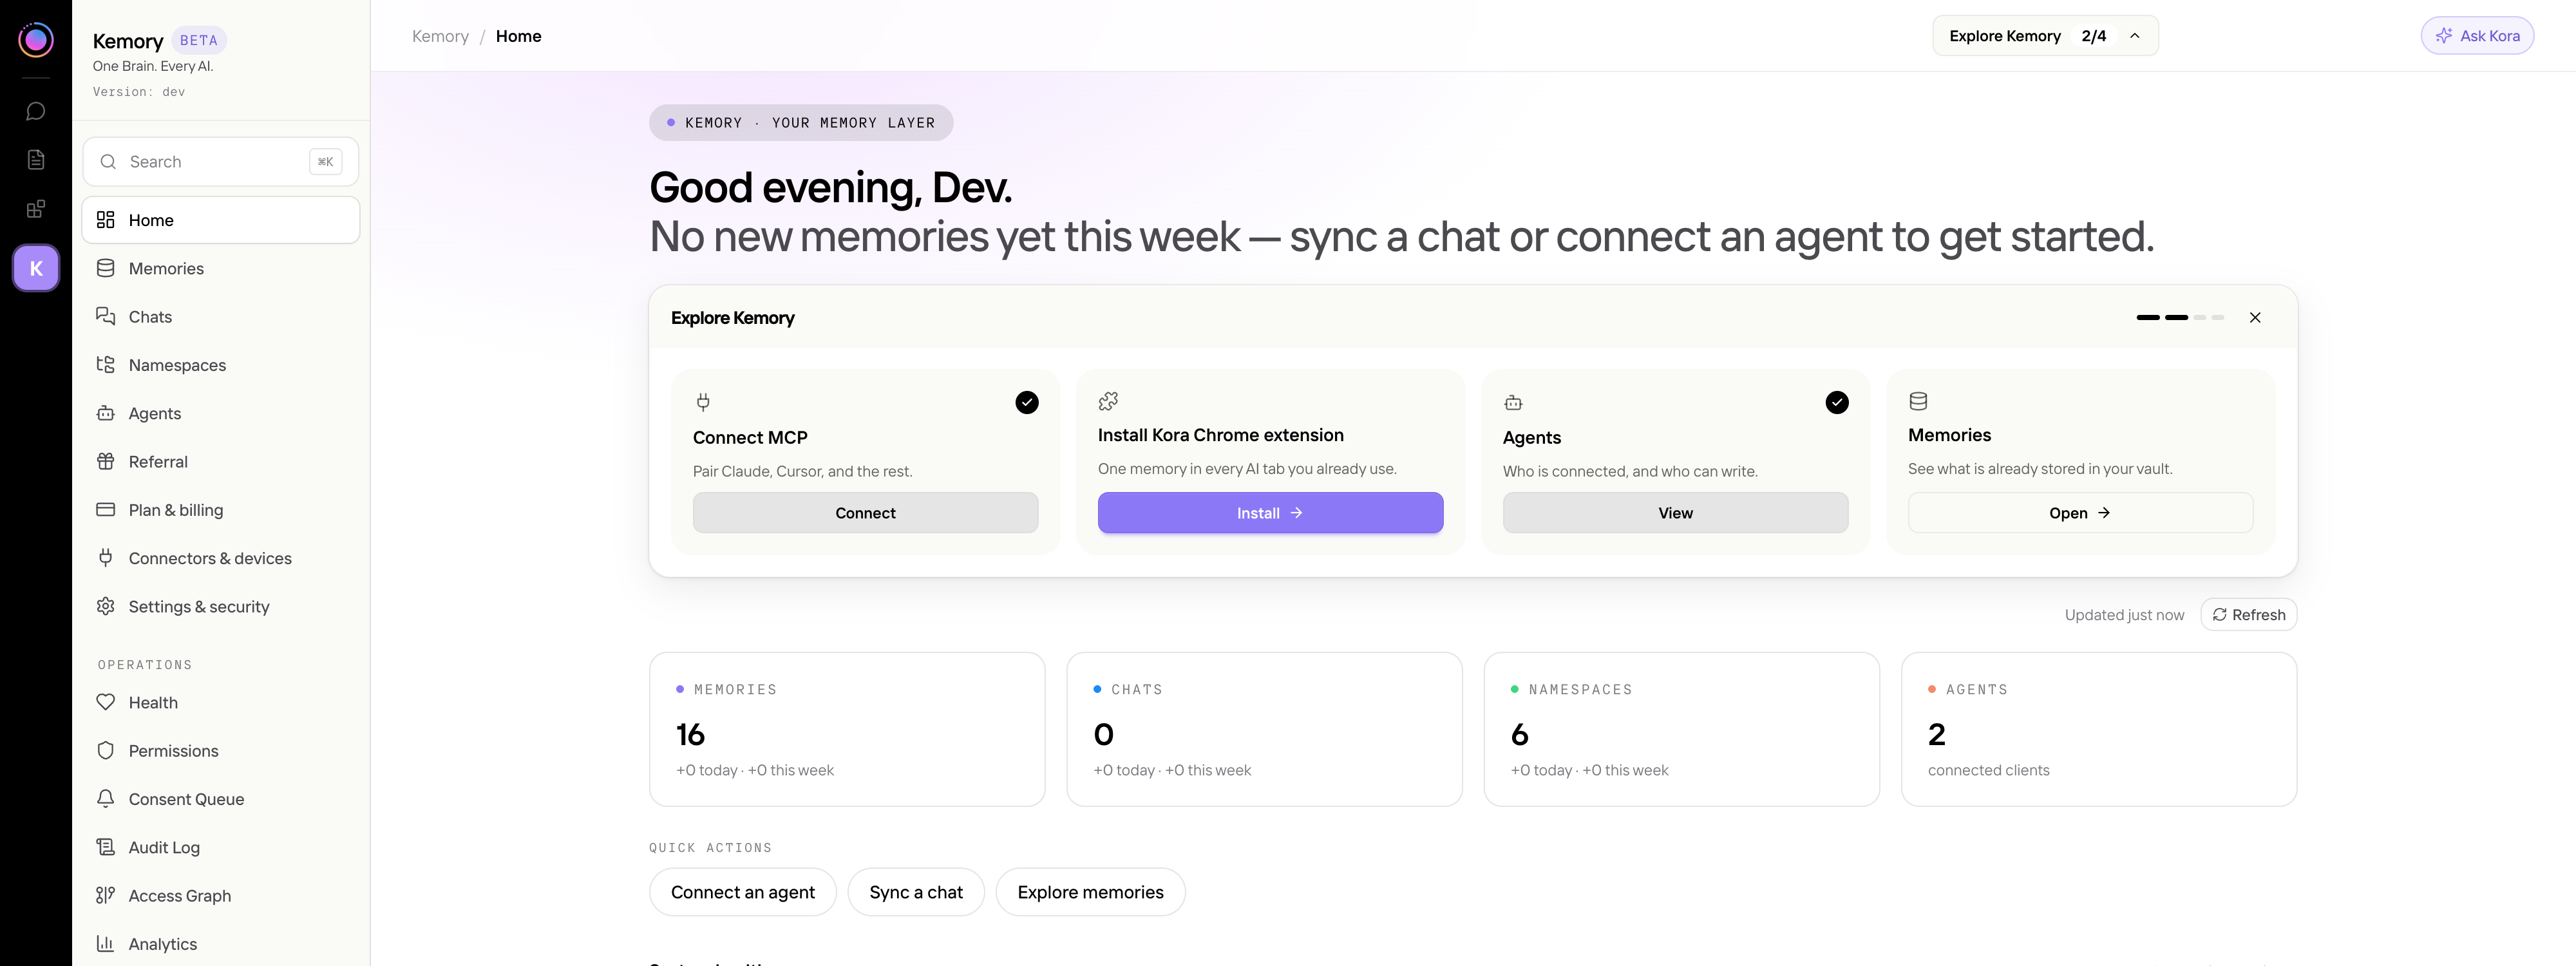Viewport: 2576px width, 966px height.
Task: Click the Agents robot icon in the sidebar
Action: pyautogui.click(x=105, y=413)
